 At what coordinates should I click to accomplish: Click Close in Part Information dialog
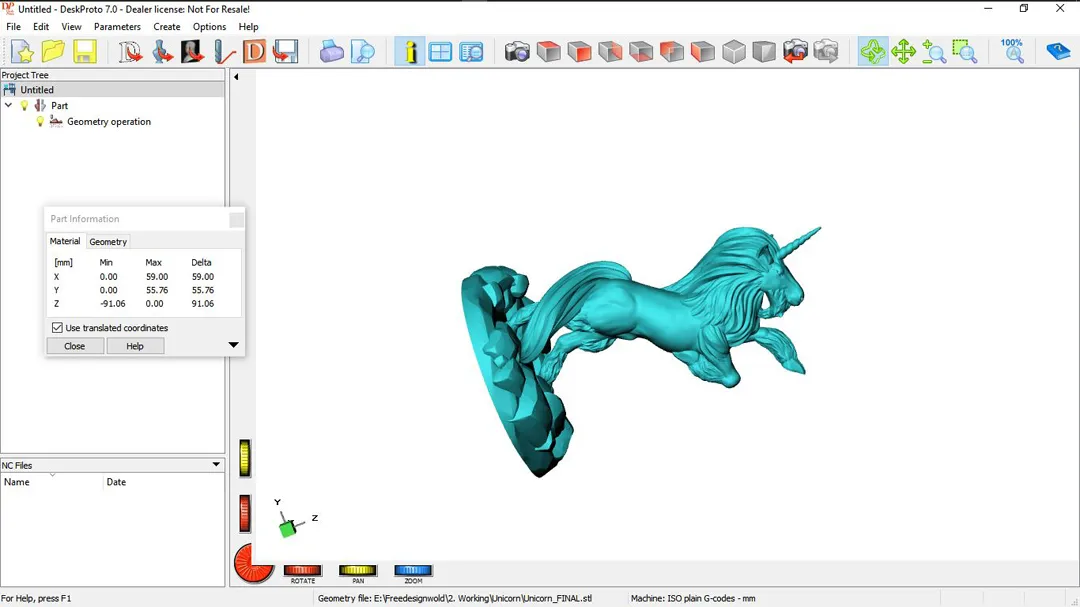point(75,346)
